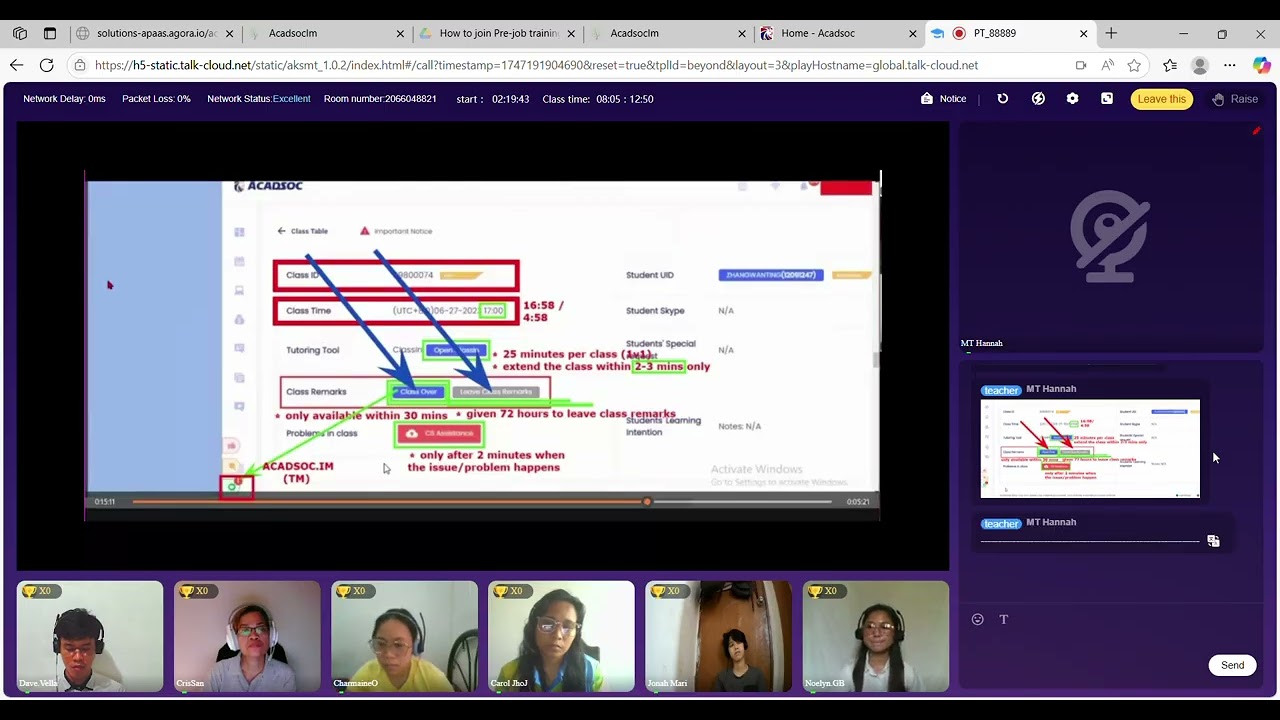
Task: Click the browser address bar URL
Action: pos(536,65)
